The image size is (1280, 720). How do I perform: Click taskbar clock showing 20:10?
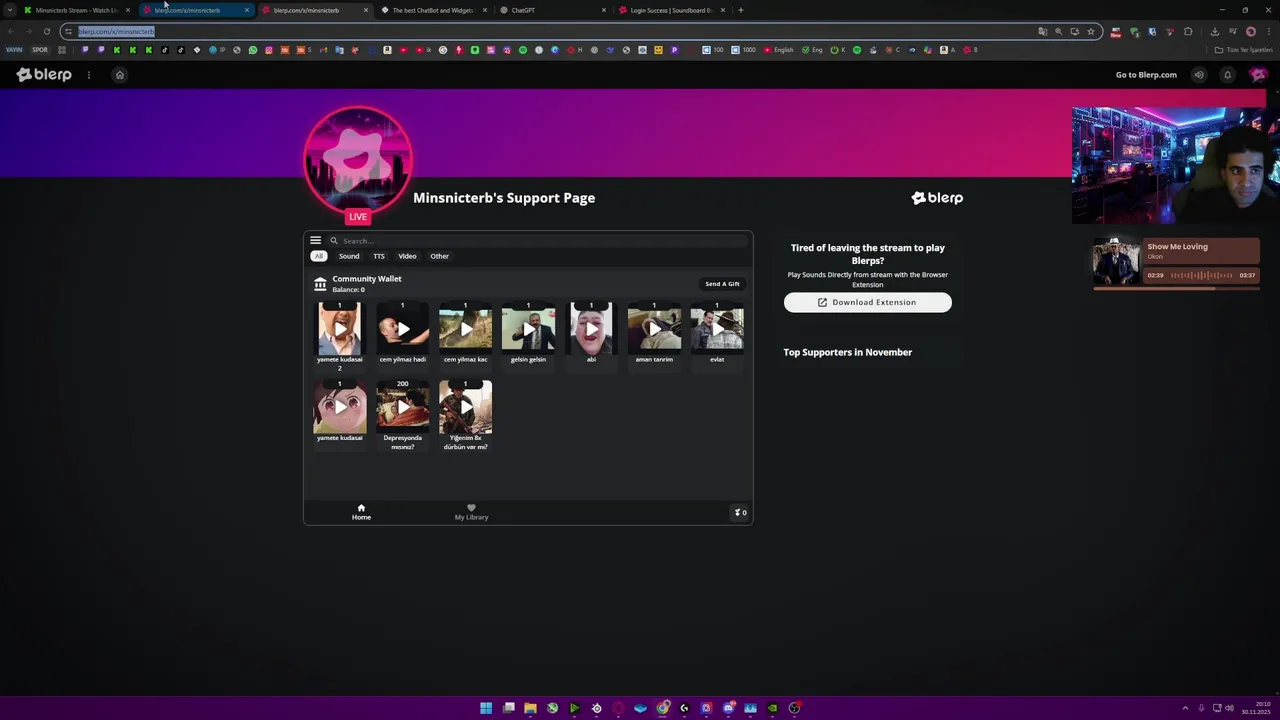(x=1256, y=708)
